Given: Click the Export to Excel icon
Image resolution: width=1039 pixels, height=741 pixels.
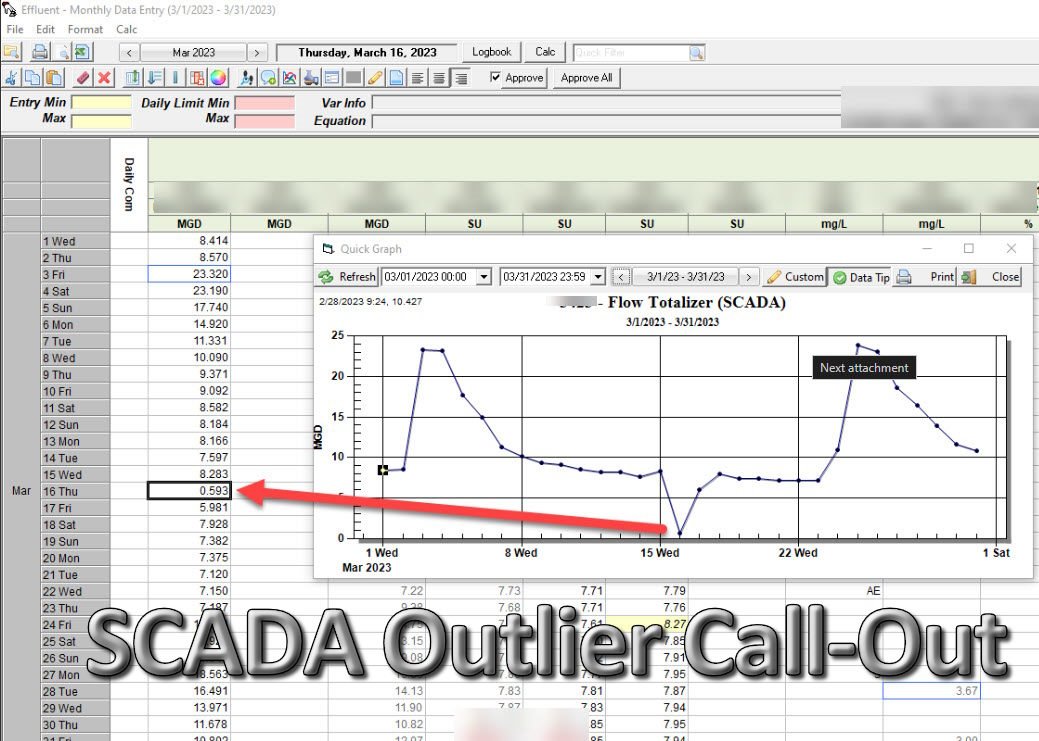Looking at the screenshot, I should click(81, 52).
